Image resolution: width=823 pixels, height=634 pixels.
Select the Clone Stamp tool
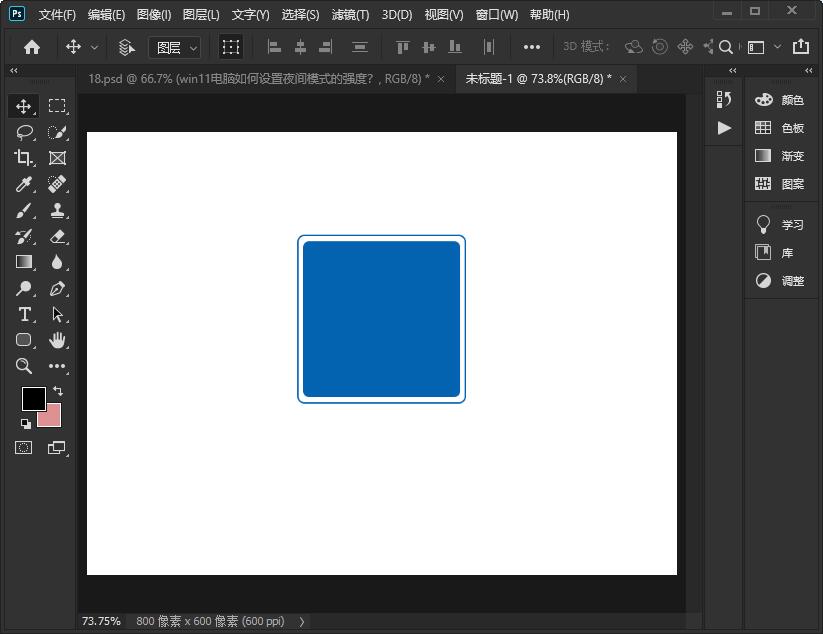pos(58,210)
